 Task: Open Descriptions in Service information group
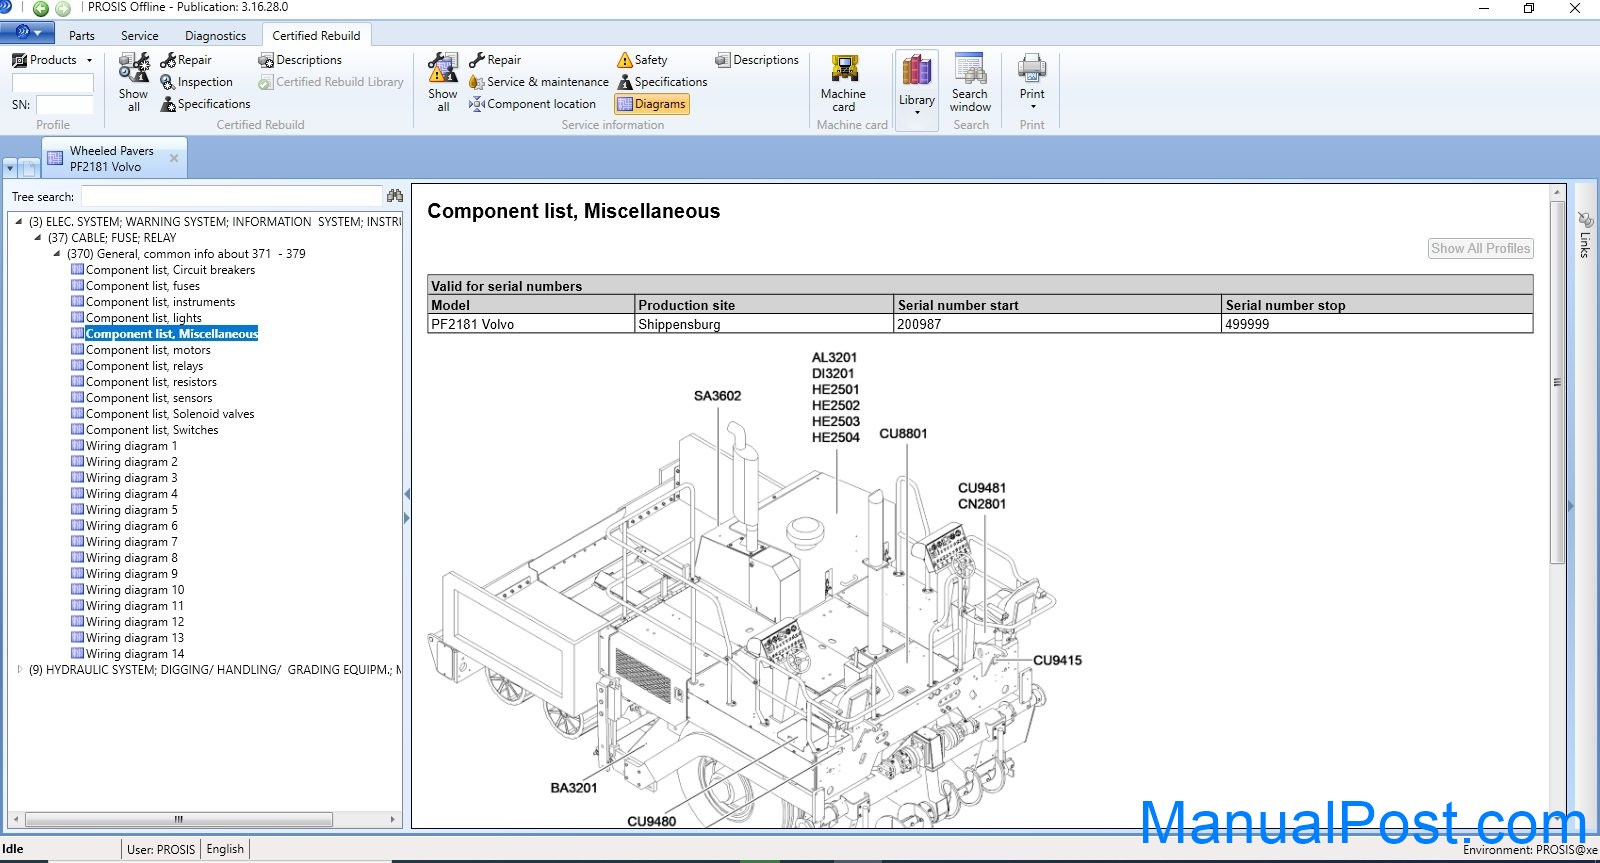757,60
